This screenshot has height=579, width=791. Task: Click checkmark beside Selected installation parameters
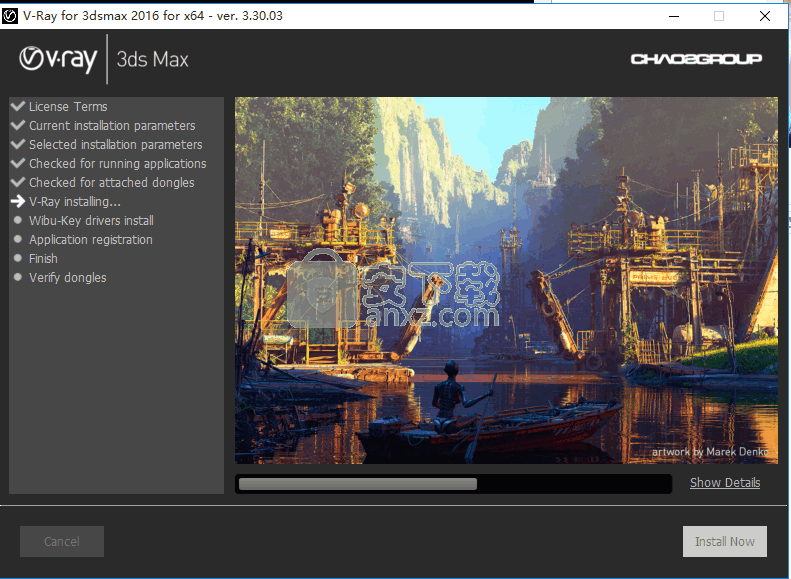click(18, 144)
